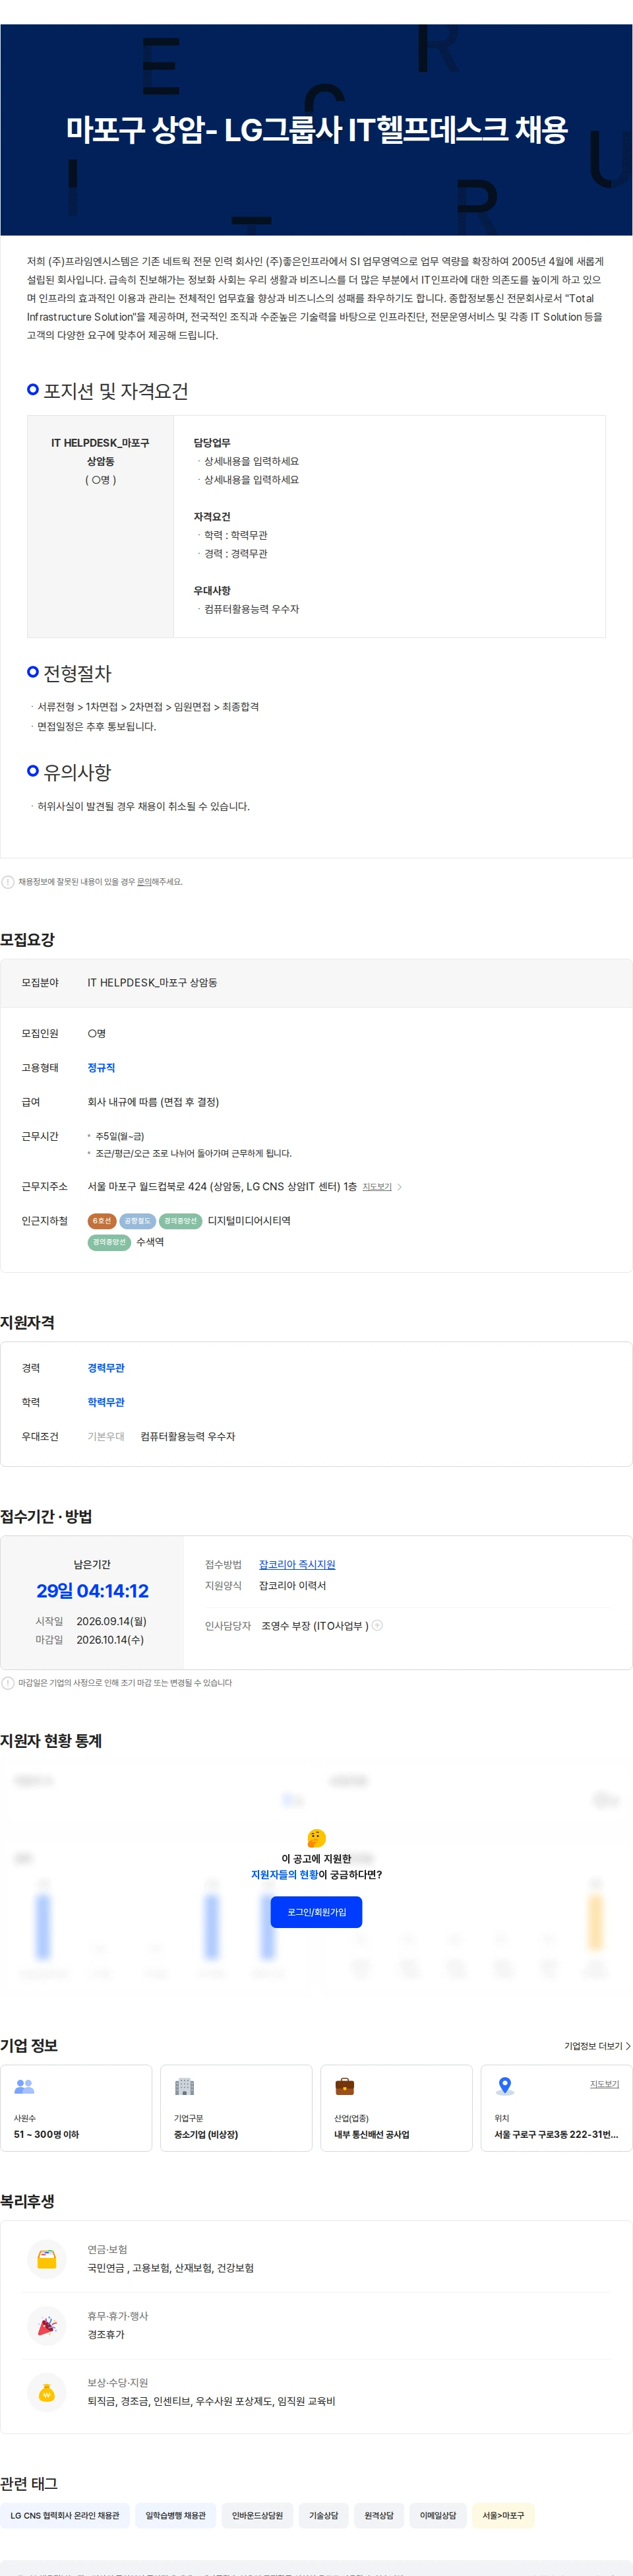Click the 휴무·휴가·행사 party icon
Image resolution: width=633 pixels, height=2576 pixels.
[x=47, y=2325]
